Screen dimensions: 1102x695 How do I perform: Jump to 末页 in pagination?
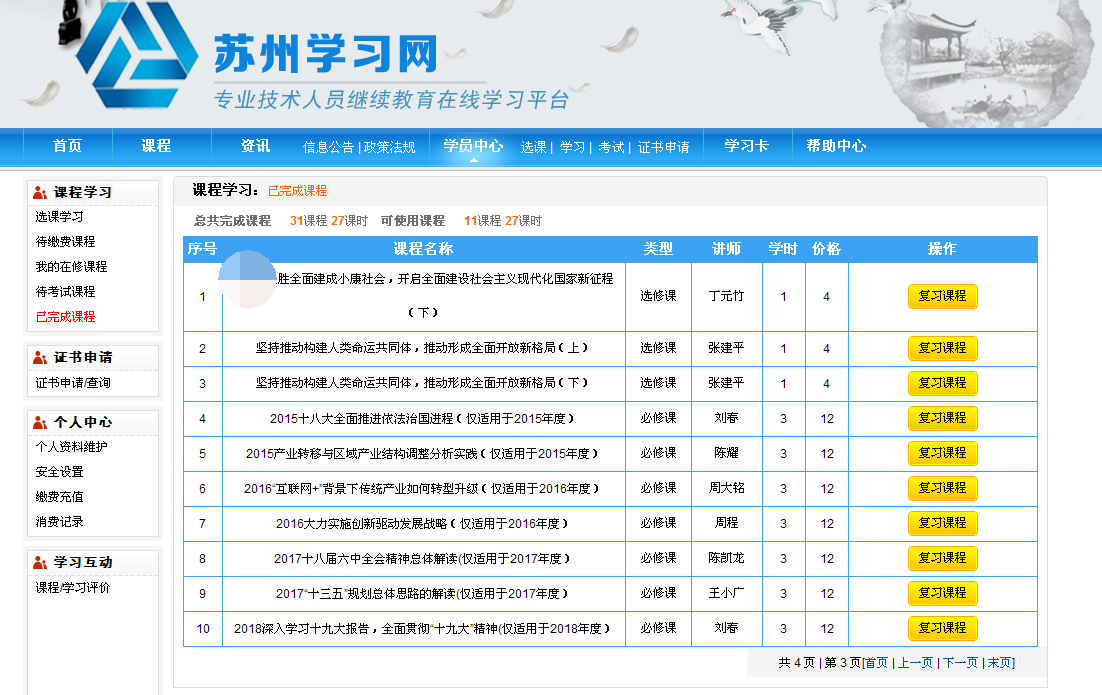[999, 662]
